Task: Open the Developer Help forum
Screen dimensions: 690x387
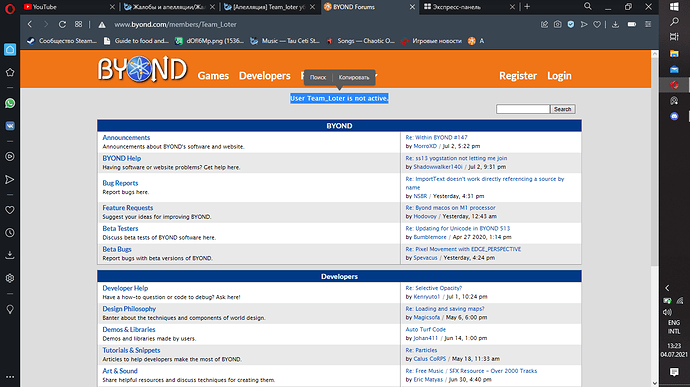Action: [x=125, y=288]
